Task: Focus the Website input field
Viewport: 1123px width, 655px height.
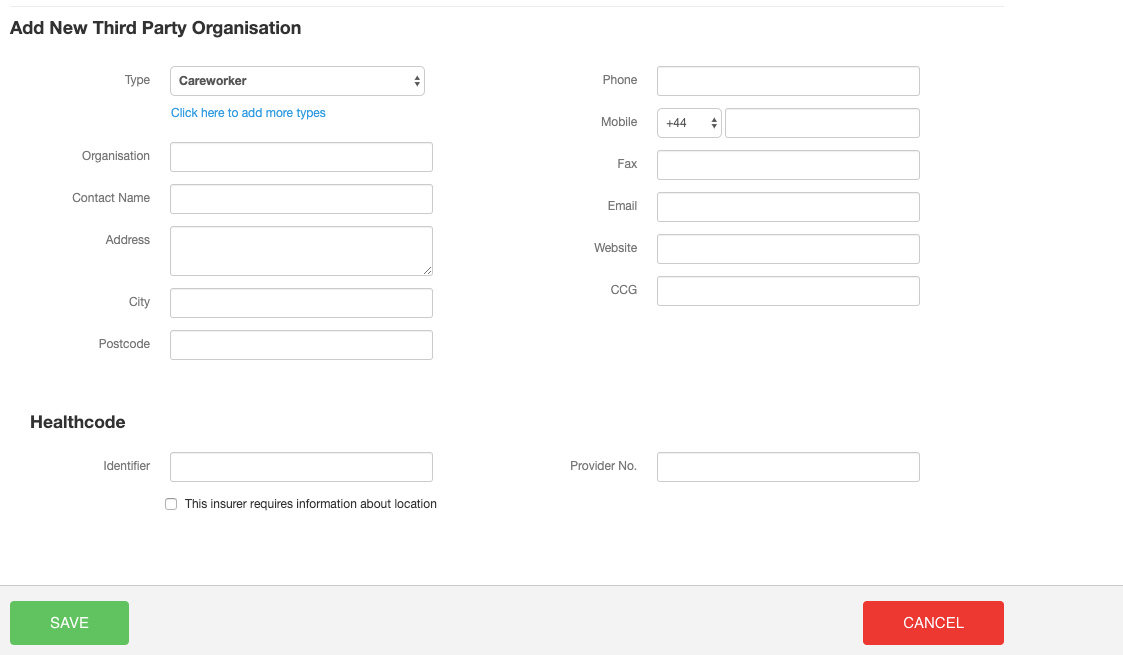Action: 788,249
